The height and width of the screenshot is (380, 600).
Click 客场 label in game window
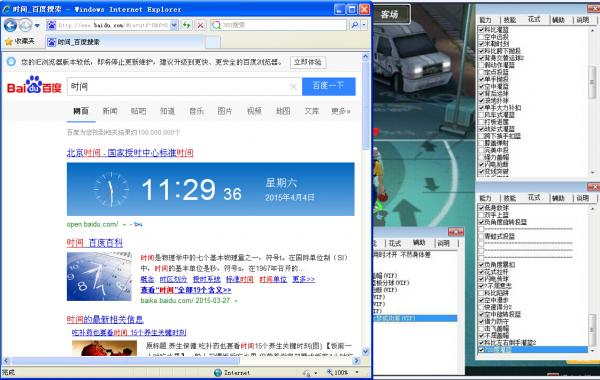[389, 15]
